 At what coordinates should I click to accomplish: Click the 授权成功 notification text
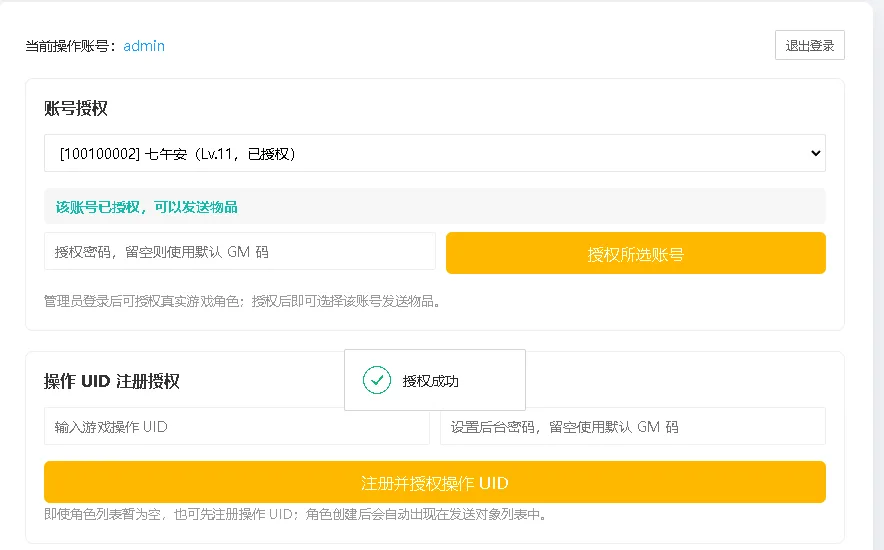pos(430,382)
